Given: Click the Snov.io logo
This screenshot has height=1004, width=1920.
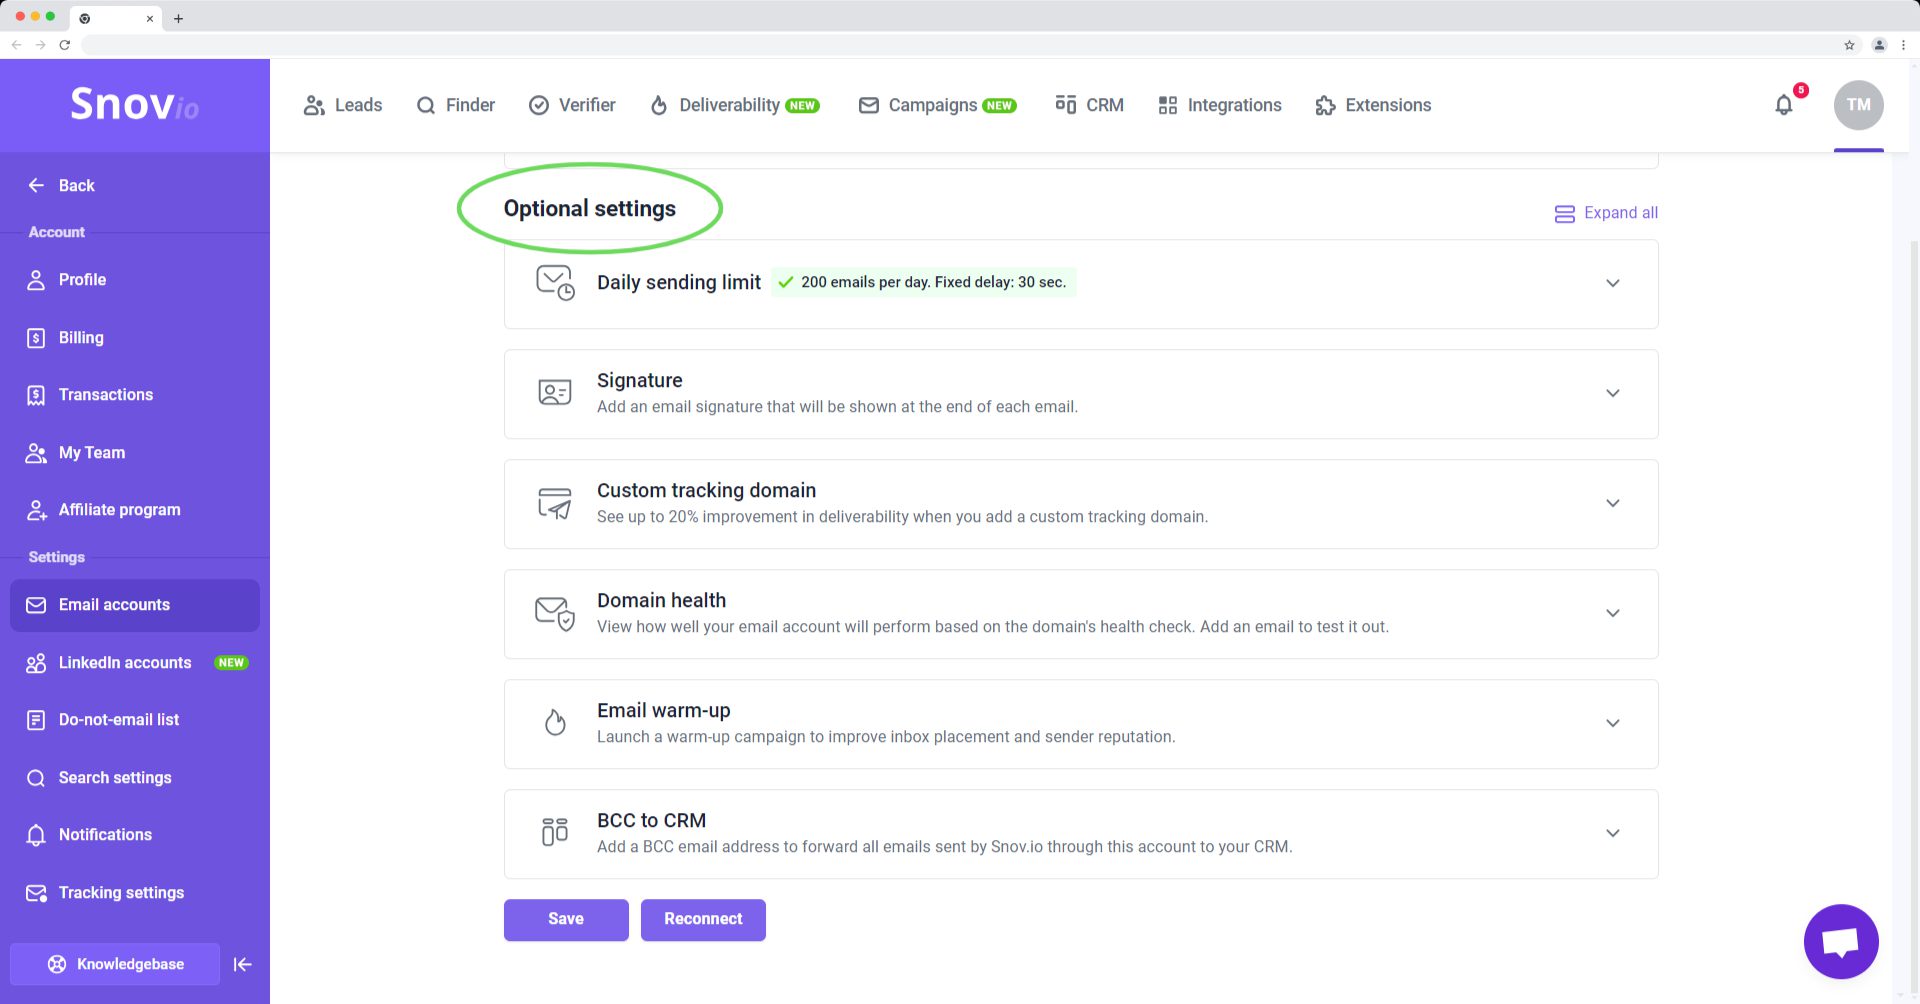Looking at the screenshot, I should [x=134, y=104].
